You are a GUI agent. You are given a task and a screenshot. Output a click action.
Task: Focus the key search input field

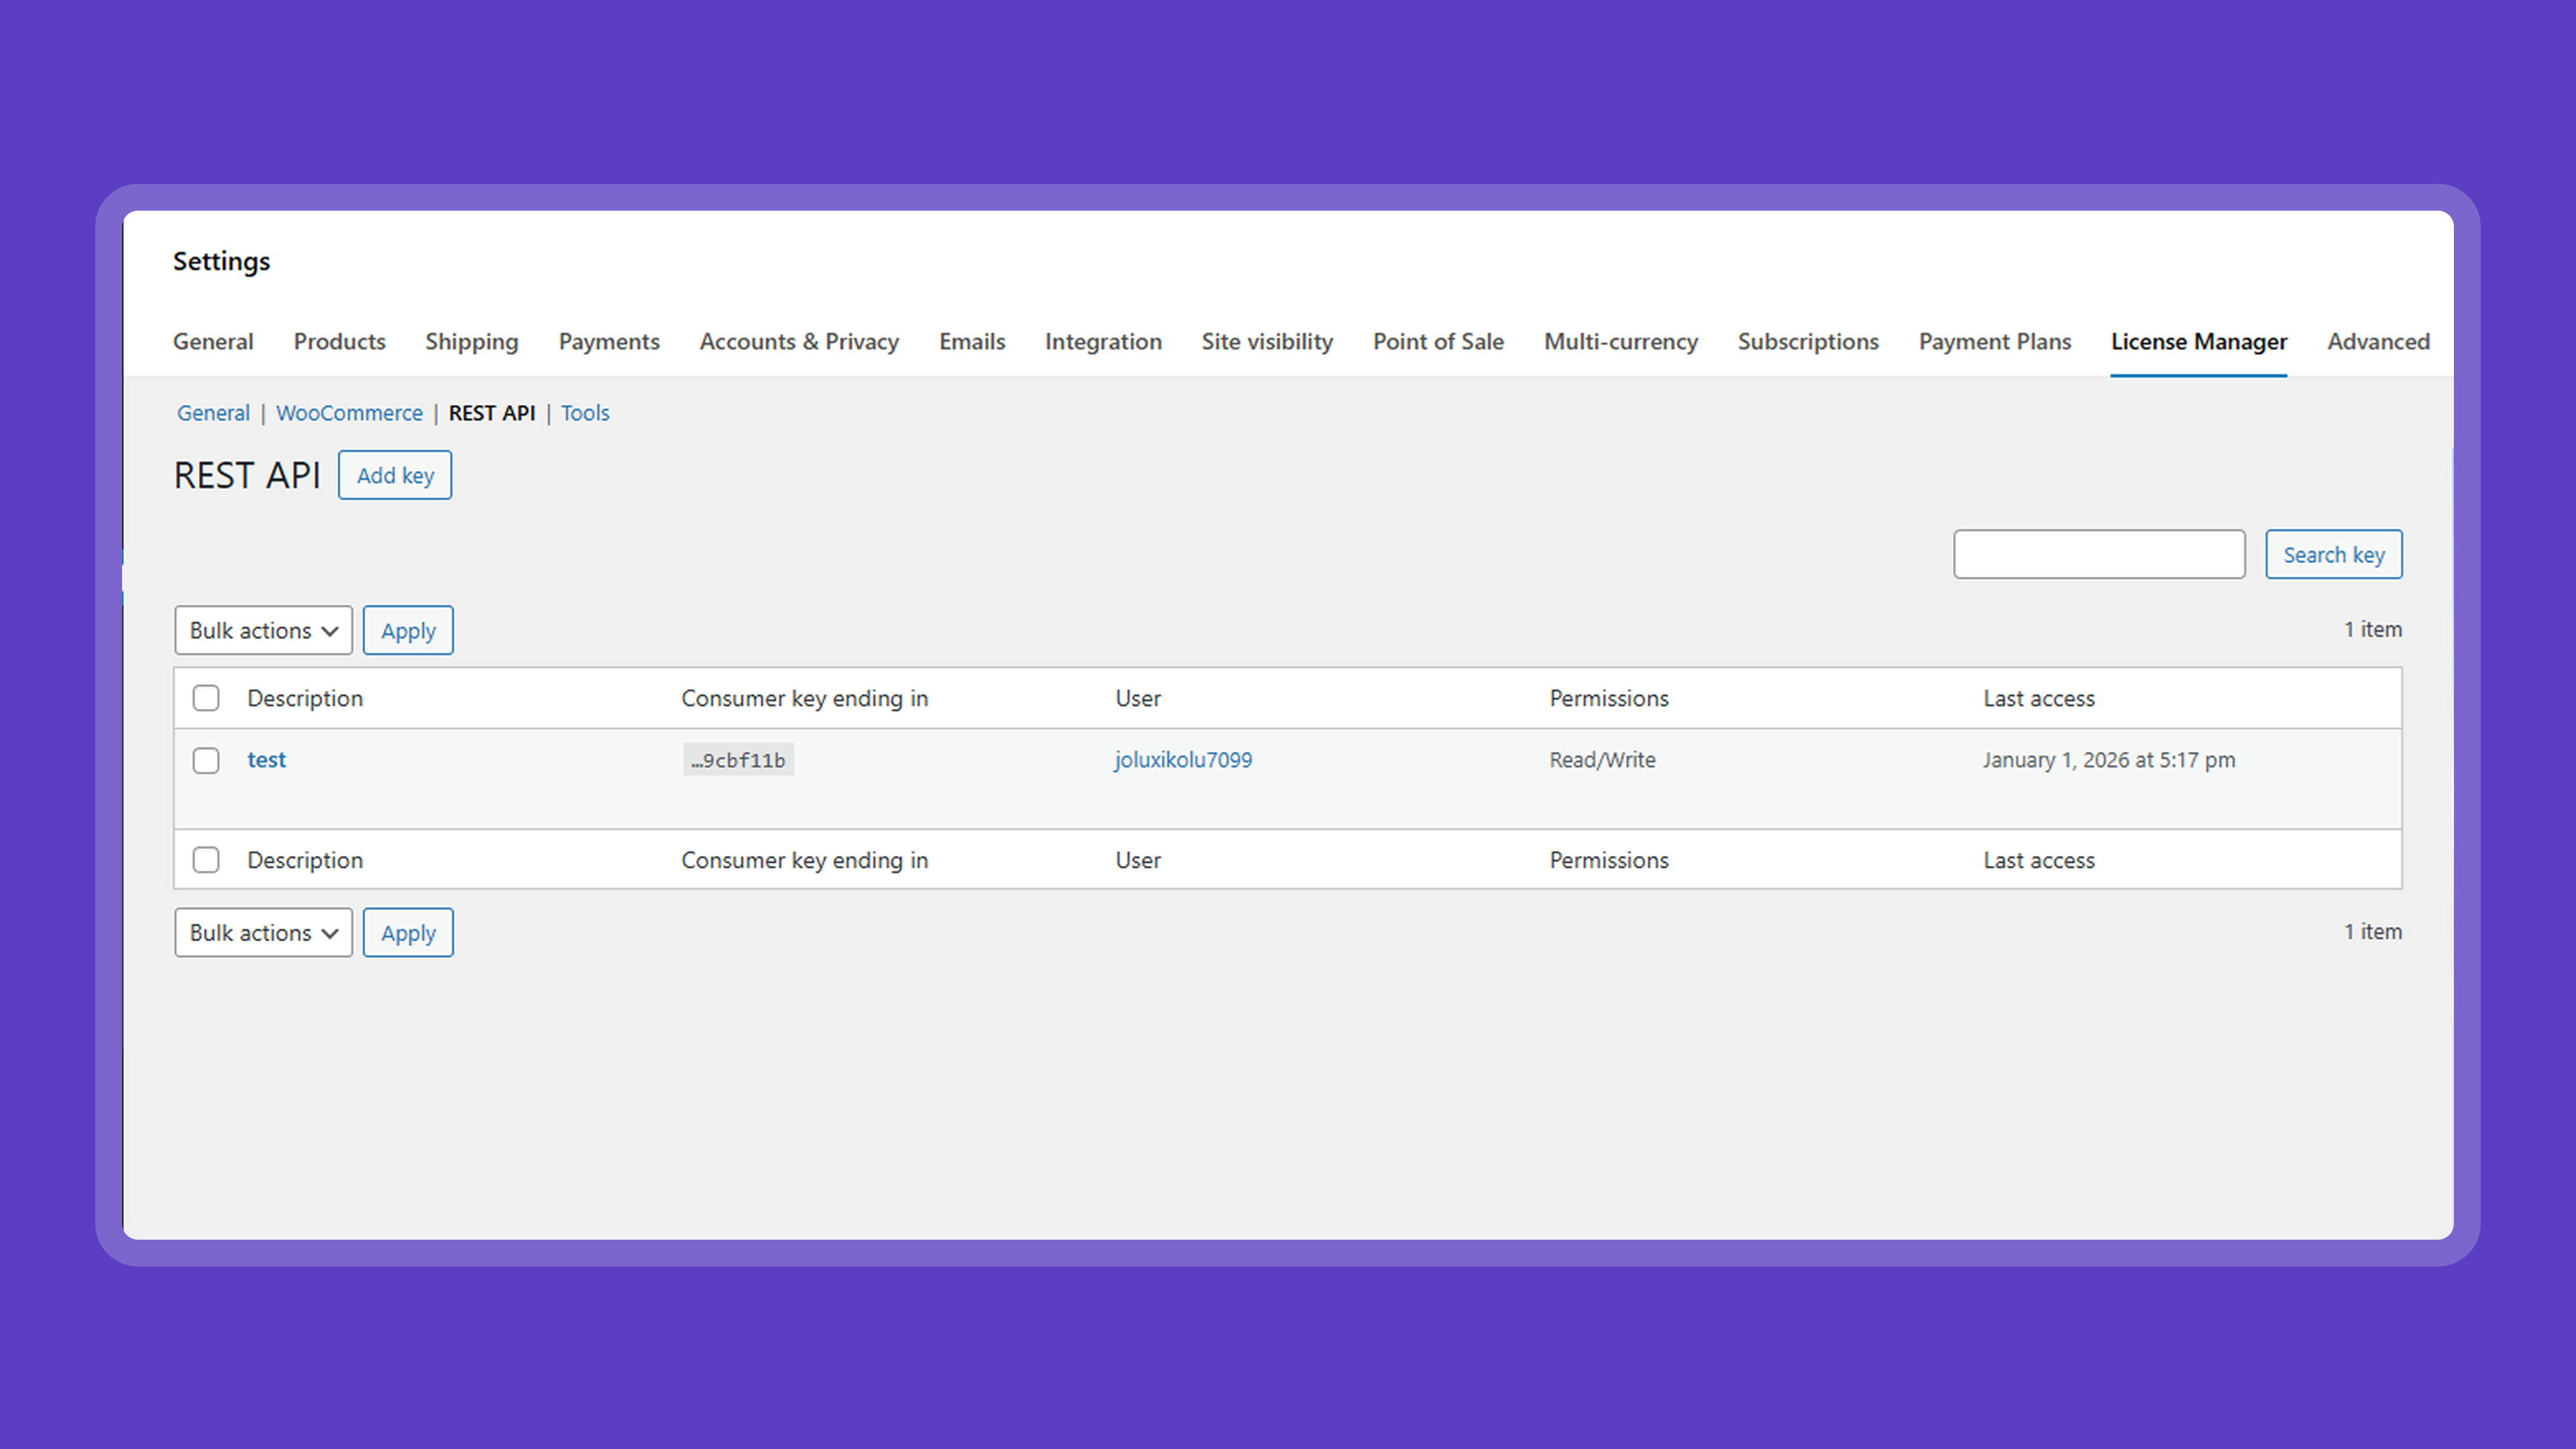pos(2098,555)
